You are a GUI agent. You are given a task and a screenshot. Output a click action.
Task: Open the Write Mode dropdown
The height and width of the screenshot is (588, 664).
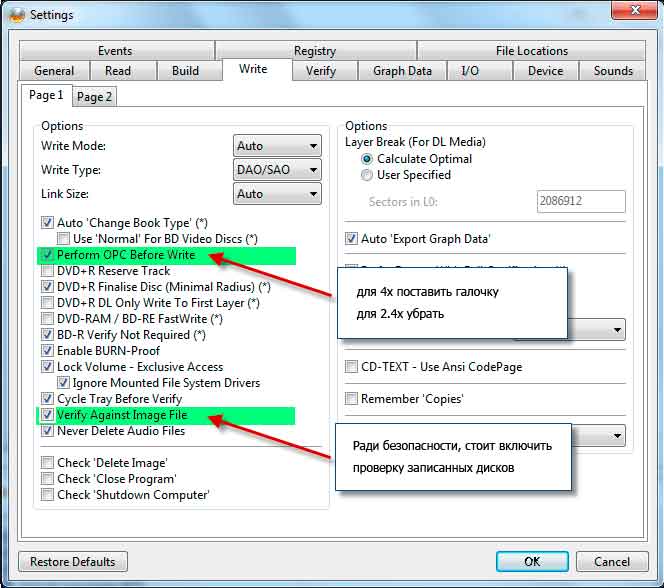point(277,146)
